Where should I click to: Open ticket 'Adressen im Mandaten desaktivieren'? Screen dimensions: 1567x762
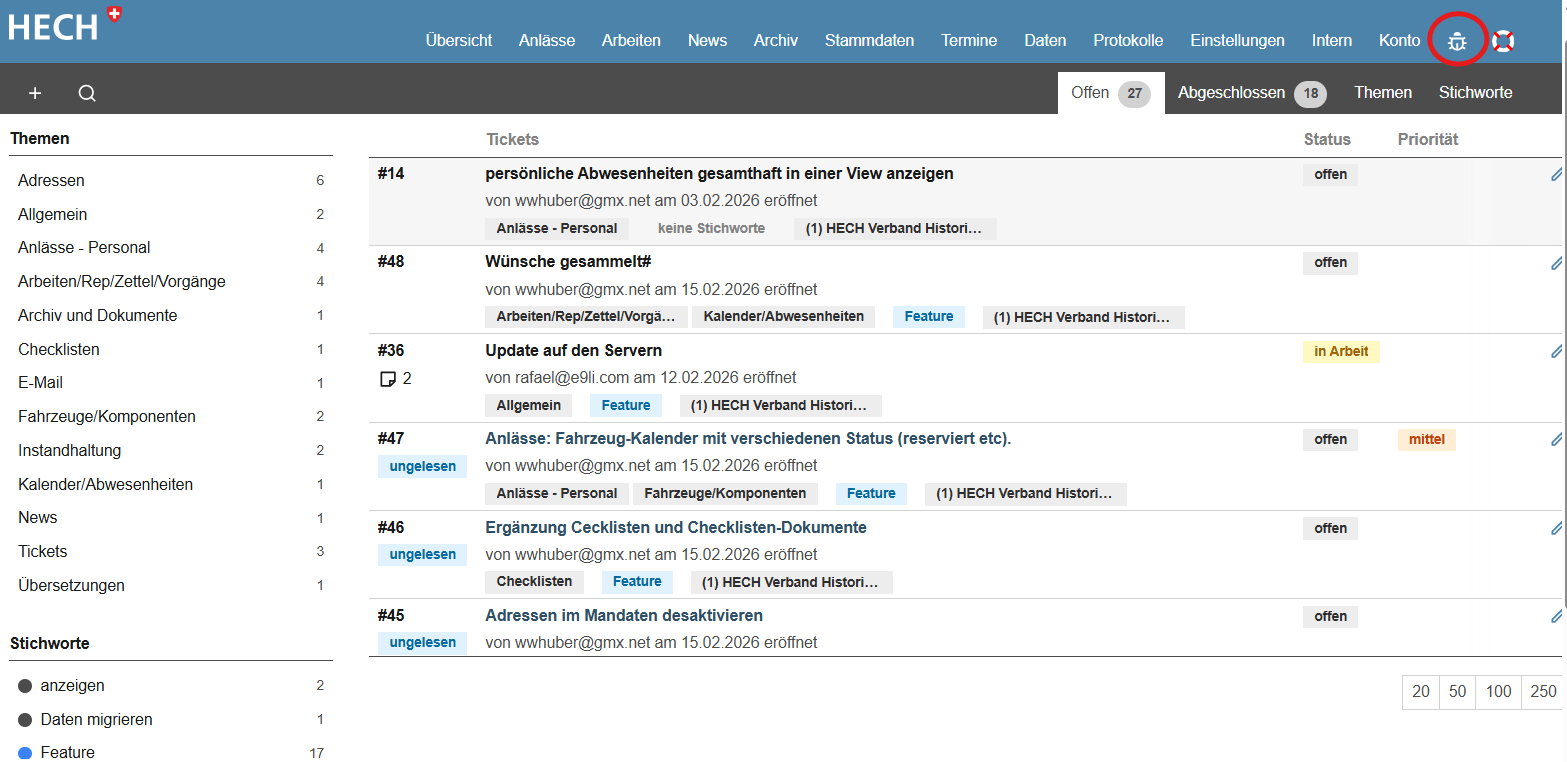[624, 616]
